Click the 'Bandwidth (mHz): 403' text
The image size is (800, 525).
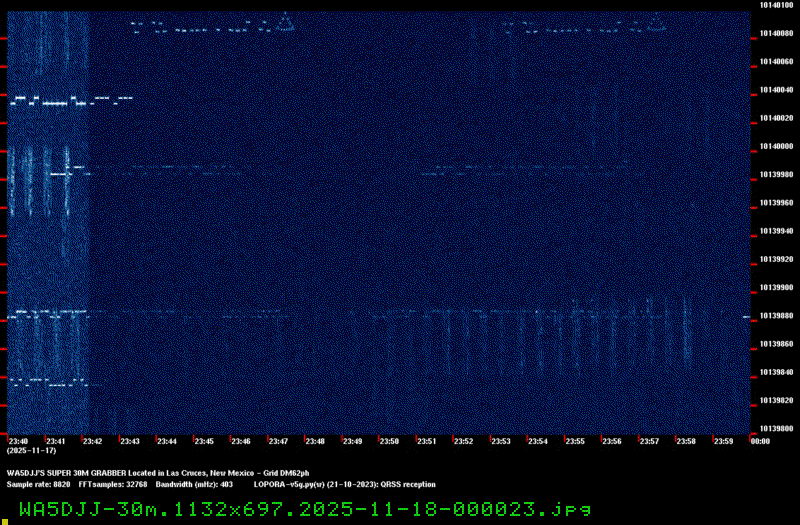(x=194, y=484)
